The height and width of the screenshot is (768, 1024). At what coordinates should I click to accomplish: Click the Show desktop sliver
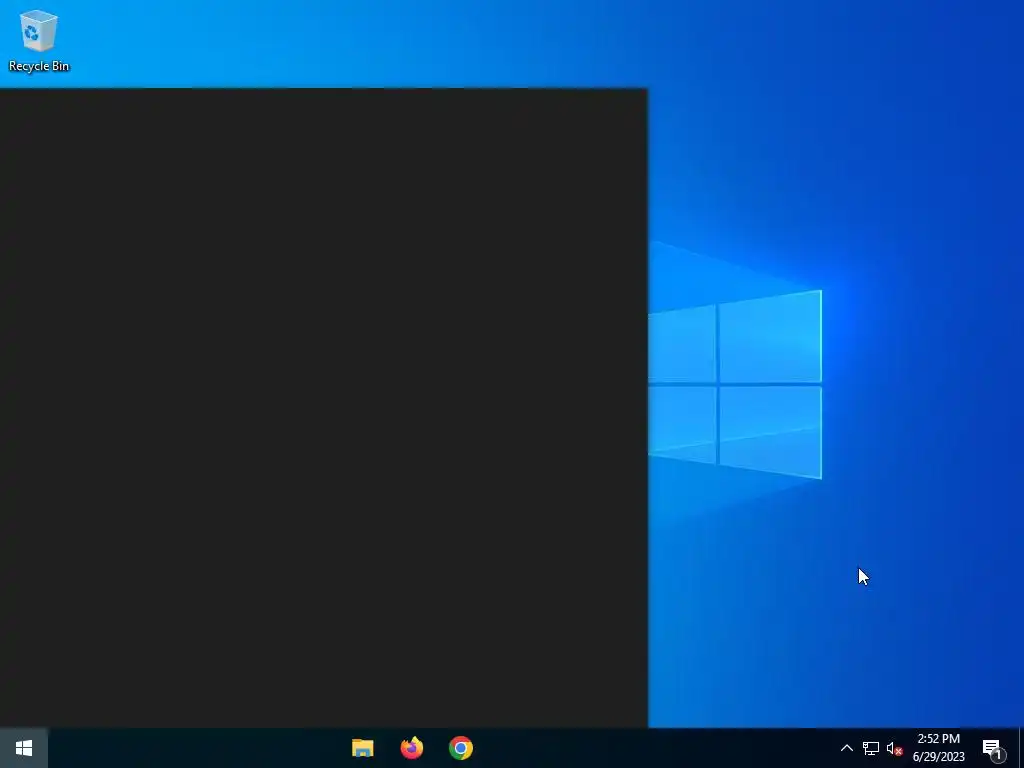(1021, 748)
